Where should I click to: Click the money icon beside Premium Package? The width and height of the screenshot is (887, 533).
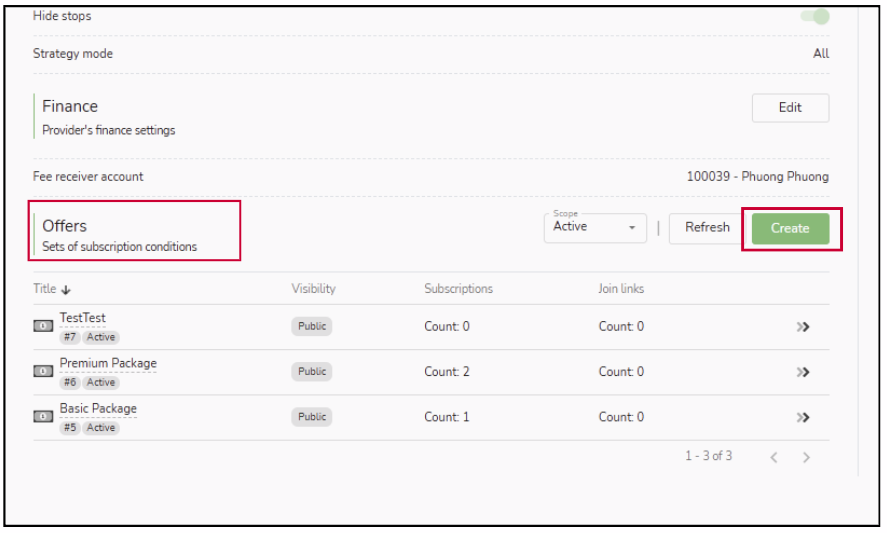coord(43,371)
